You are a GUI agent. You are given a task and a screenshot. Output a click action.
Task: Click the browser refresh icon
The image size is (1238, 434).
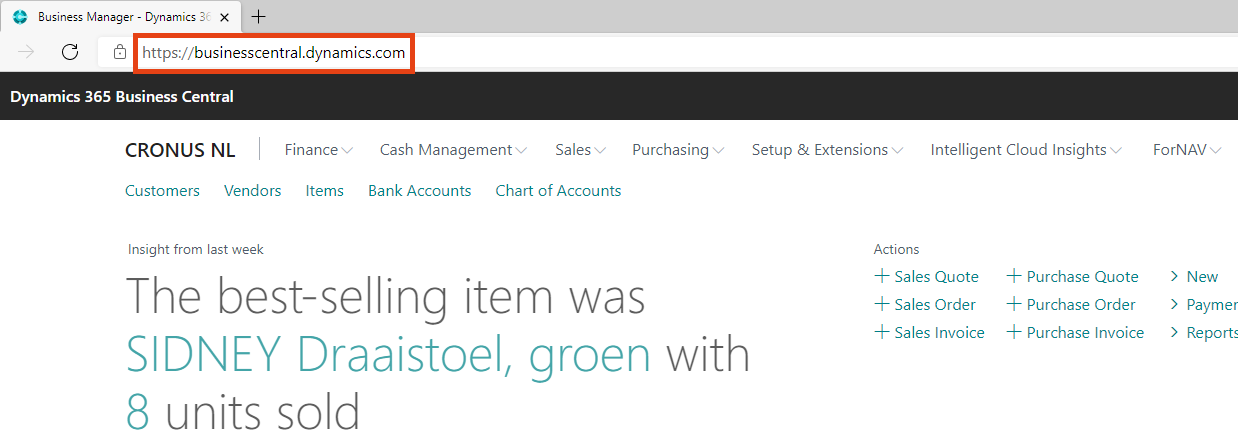coord(70,52)
